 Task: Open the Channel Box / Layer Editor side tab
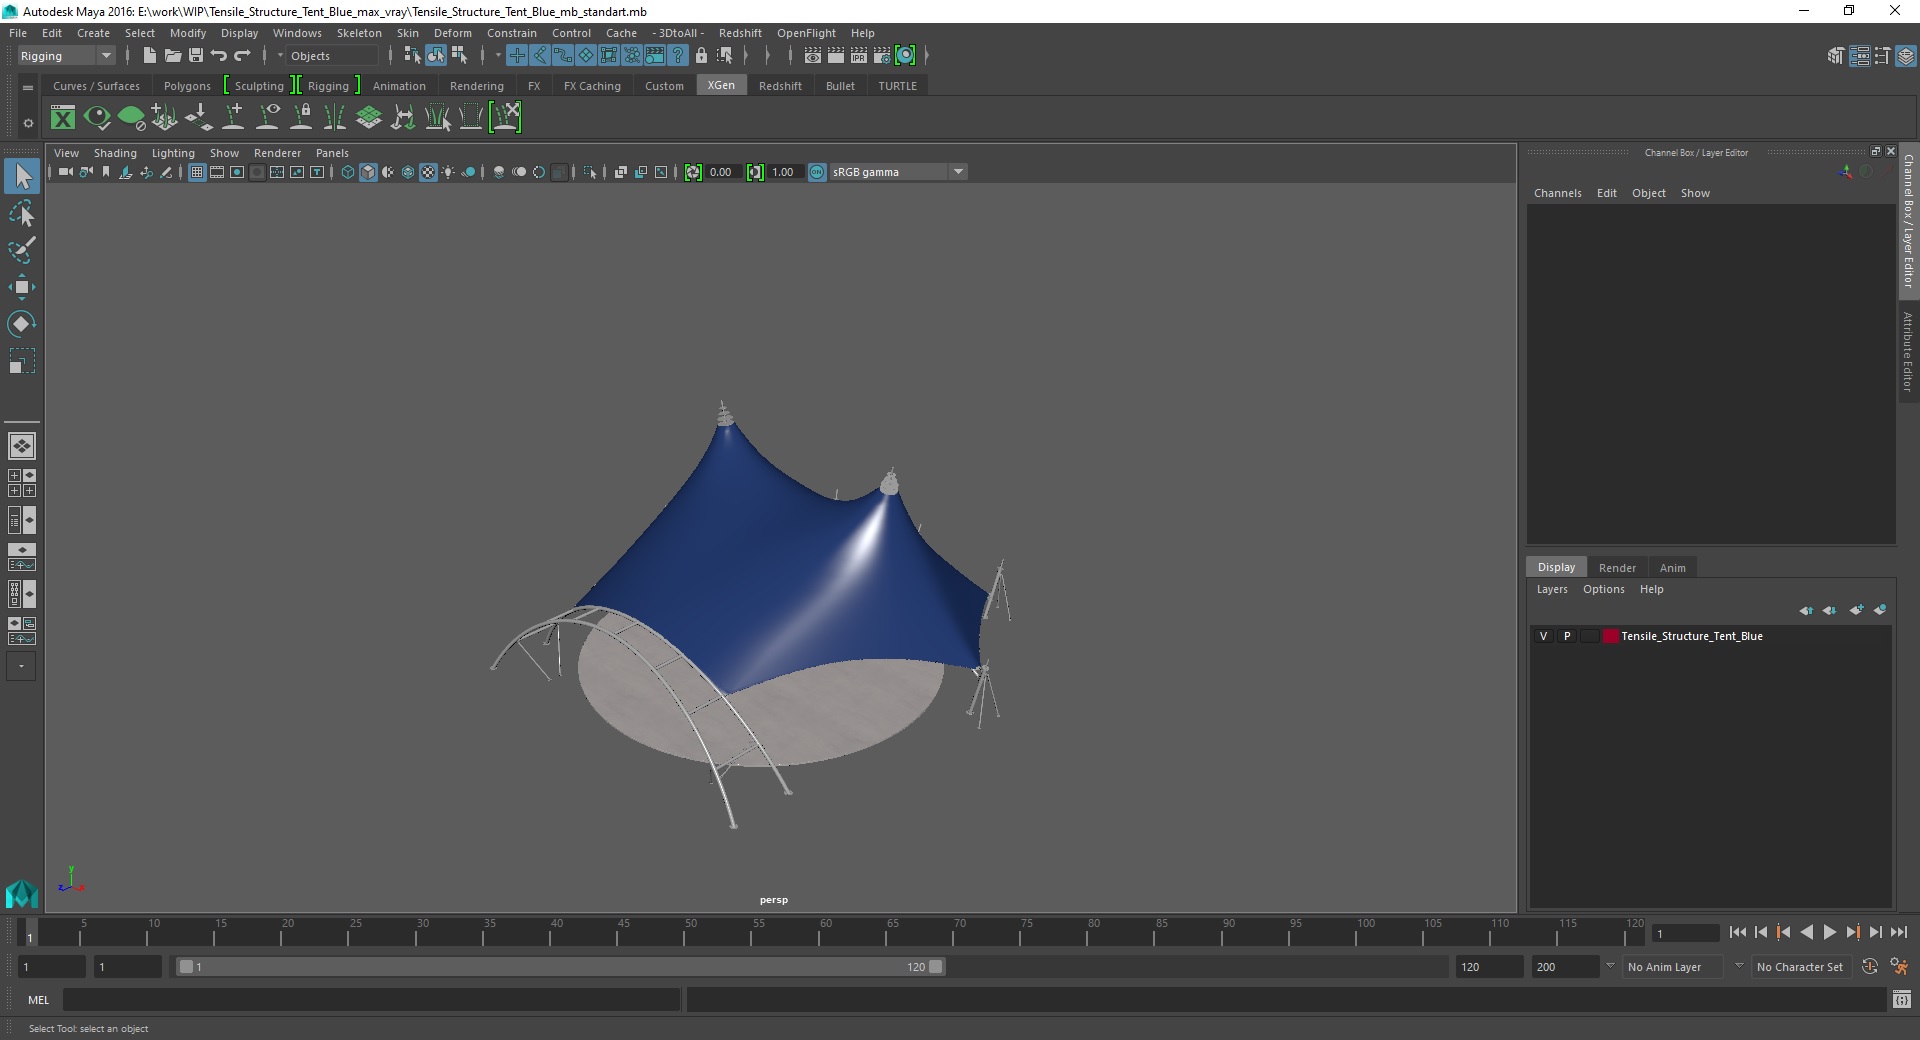click(1908, 220)
